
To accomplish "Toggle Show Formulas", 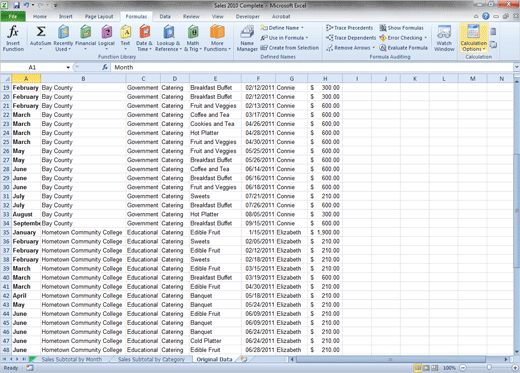I will click(401, 28).
